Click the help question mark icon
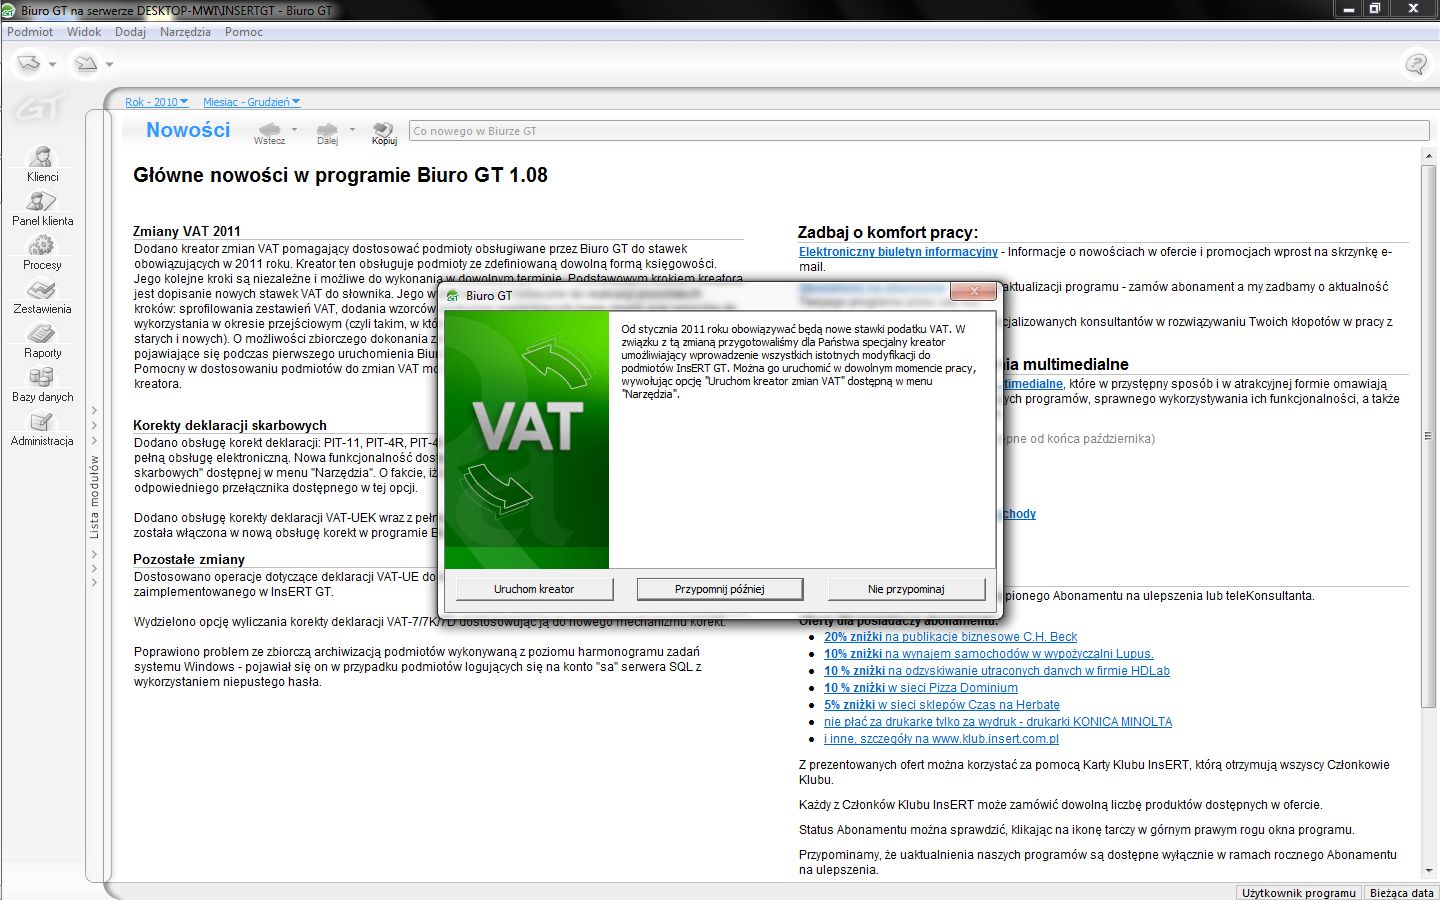Viewport: 1440px width, 900px height. tap(1416, 65)
